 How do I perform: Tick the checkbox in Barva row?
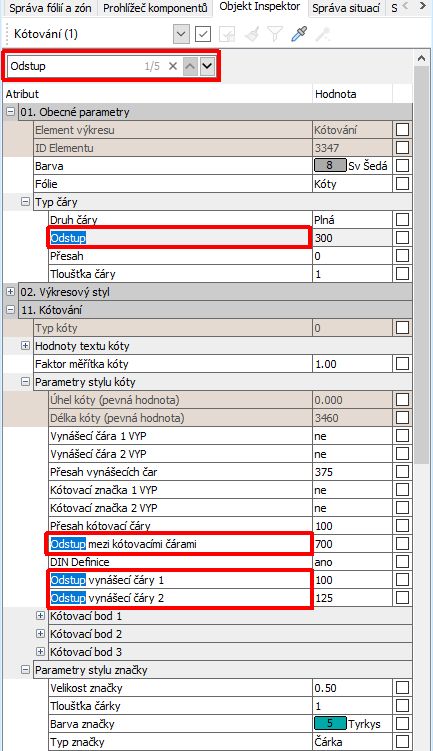[x=402, y=166]
